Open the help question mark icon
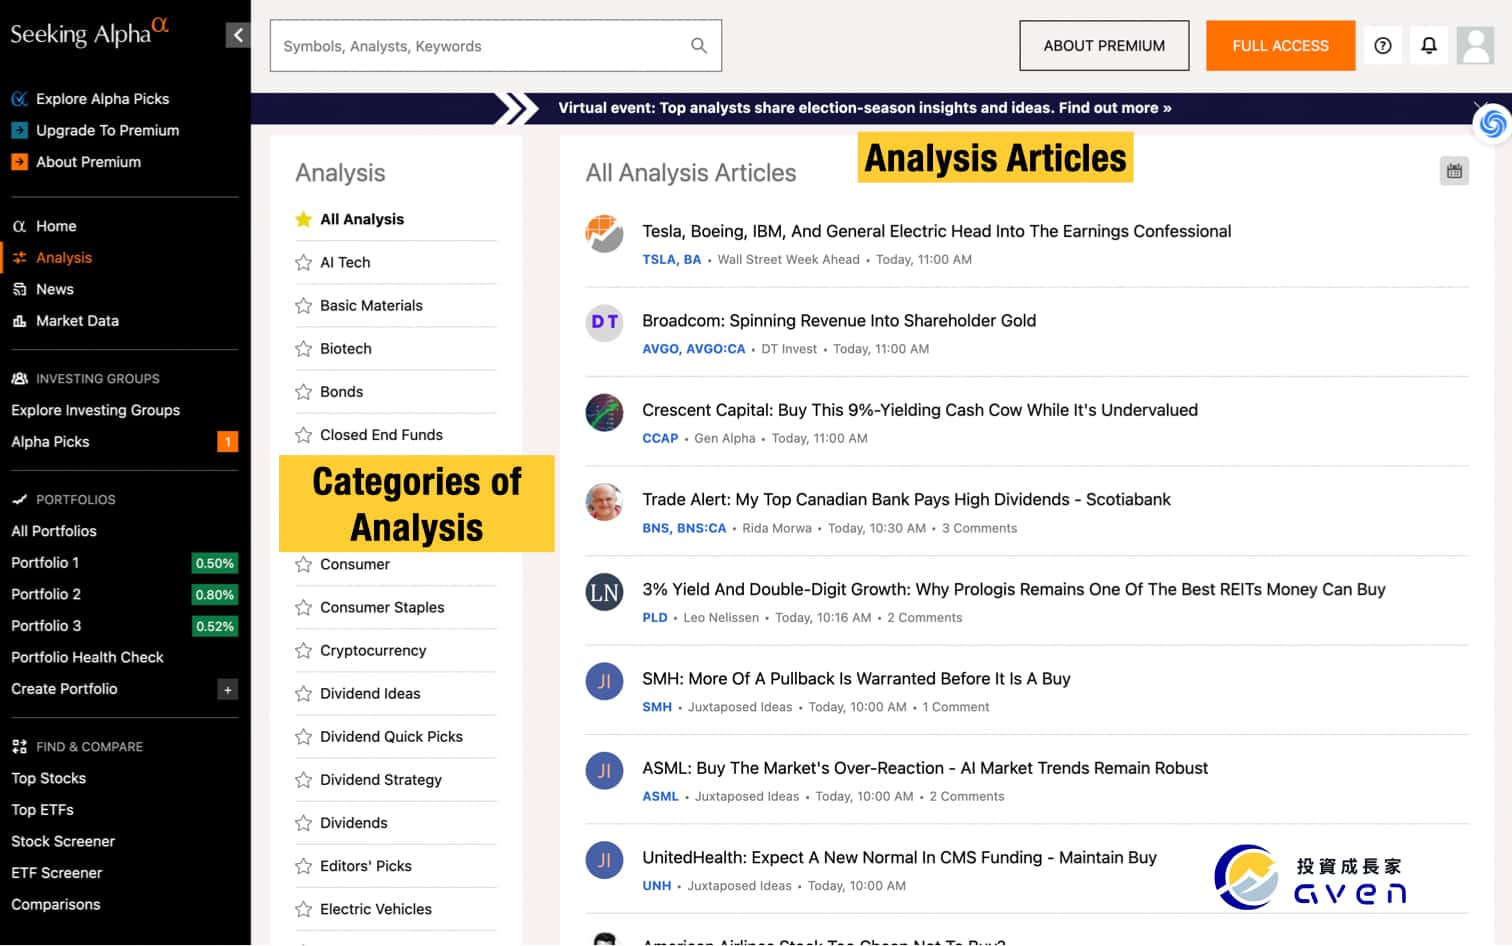 pos(1383,45)
